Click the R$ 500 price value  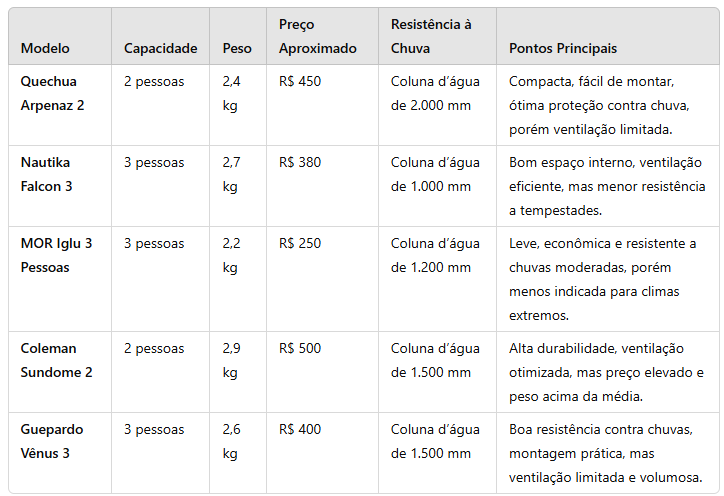300,349
